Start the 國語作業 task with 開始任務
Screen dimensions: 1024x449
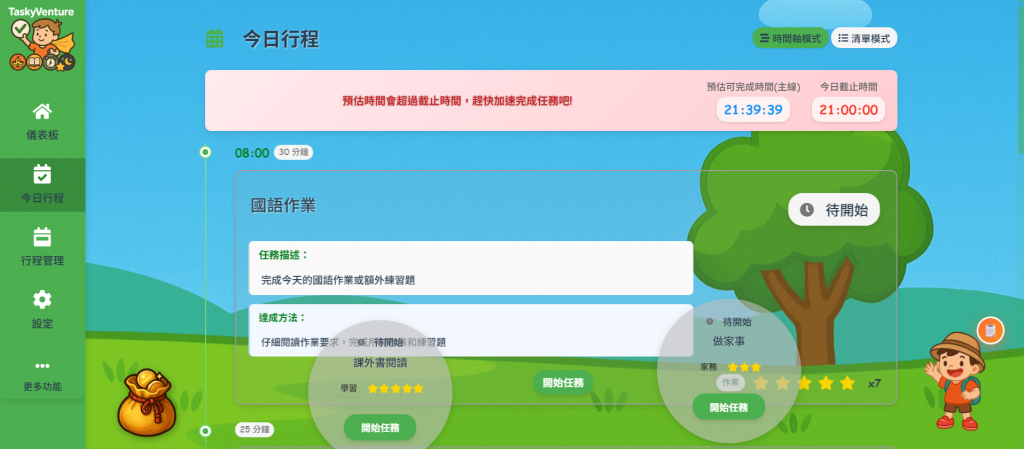click(563, 382)
